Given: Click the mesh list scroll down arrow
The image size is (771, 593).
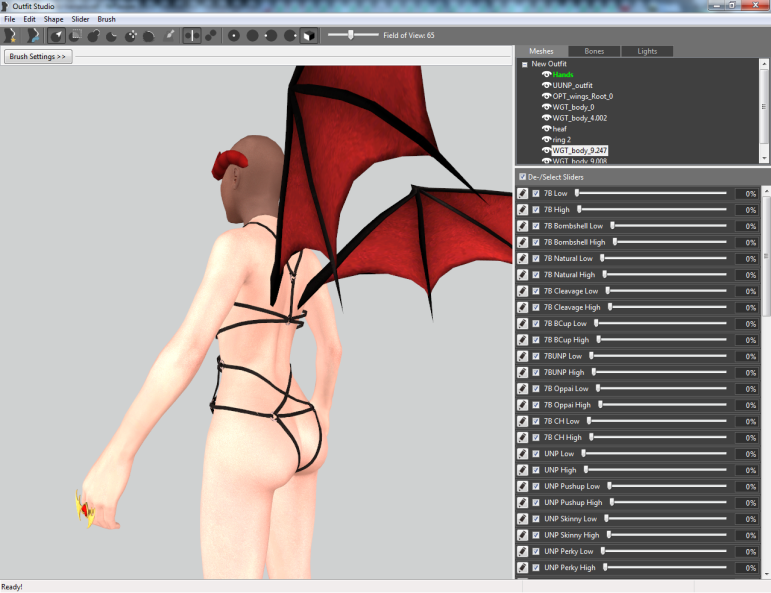Looking at the screenshot, I should click(764, 158).
